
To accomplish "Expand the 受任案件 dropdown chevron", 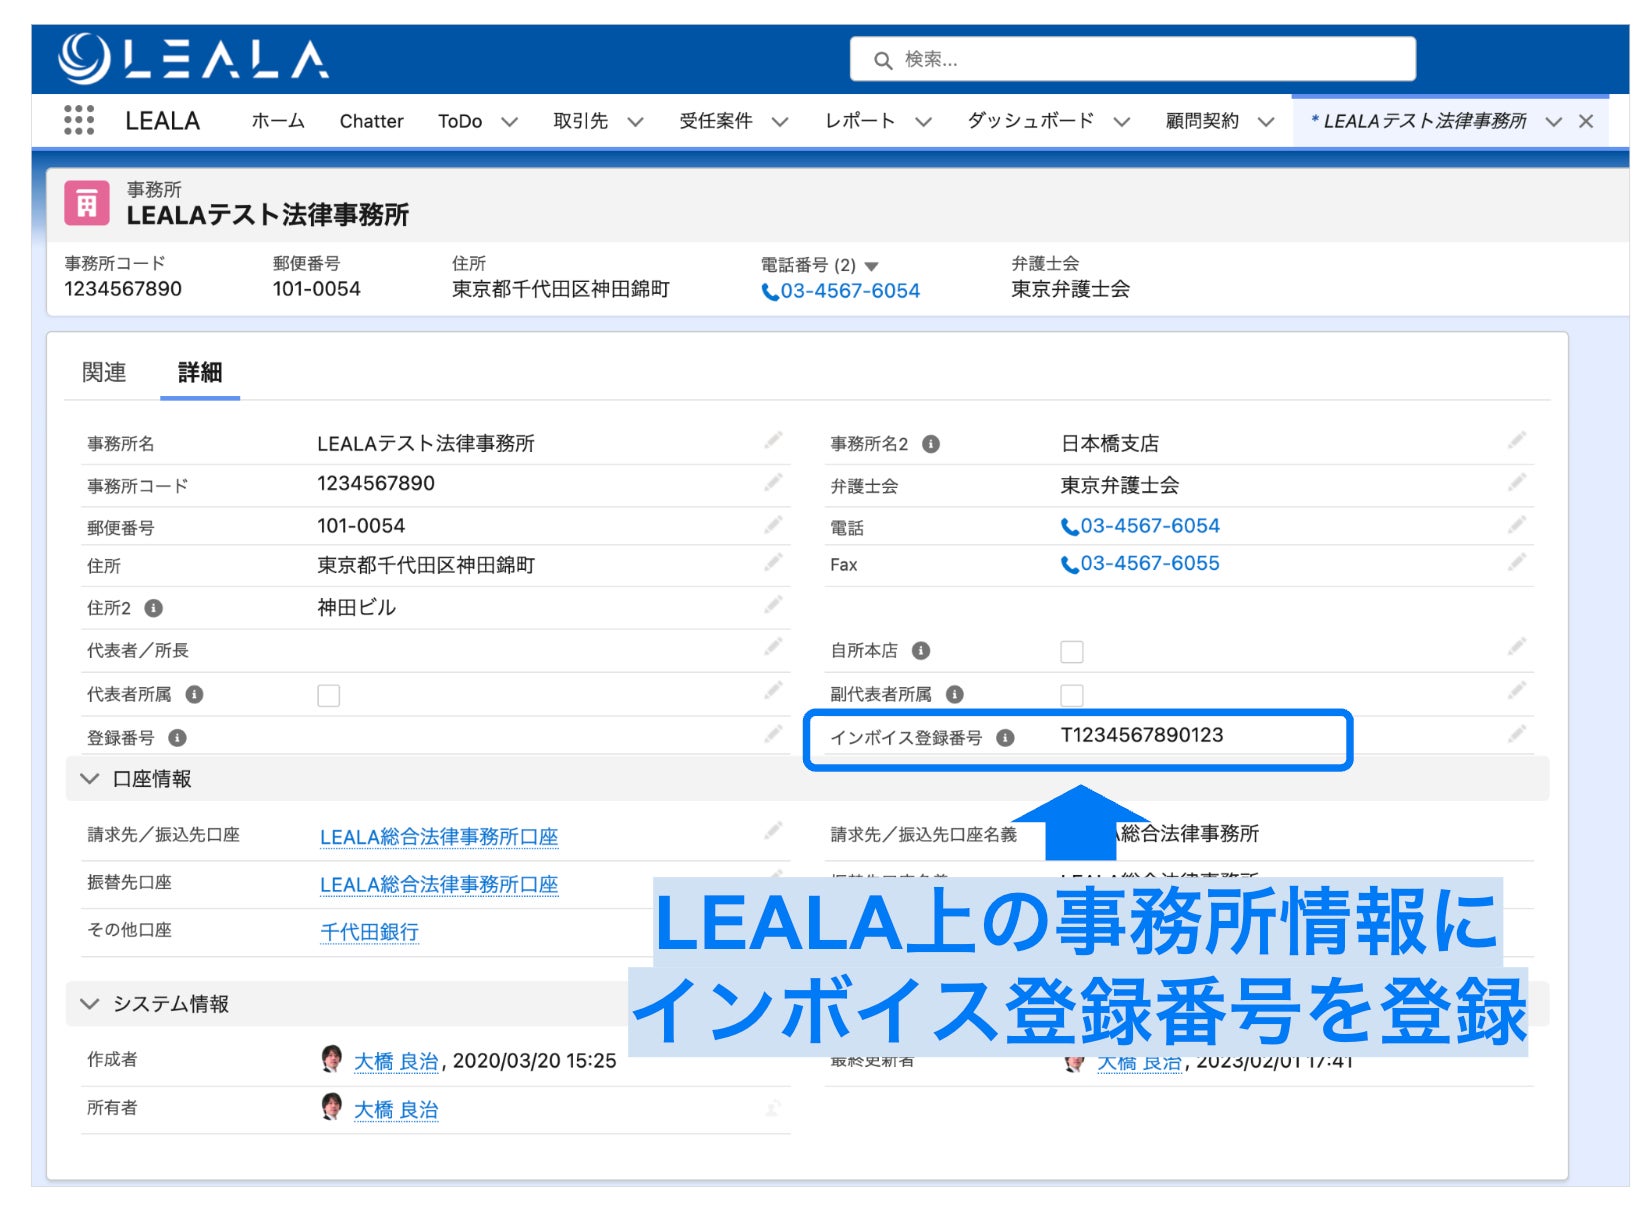I will coord(780,122).
